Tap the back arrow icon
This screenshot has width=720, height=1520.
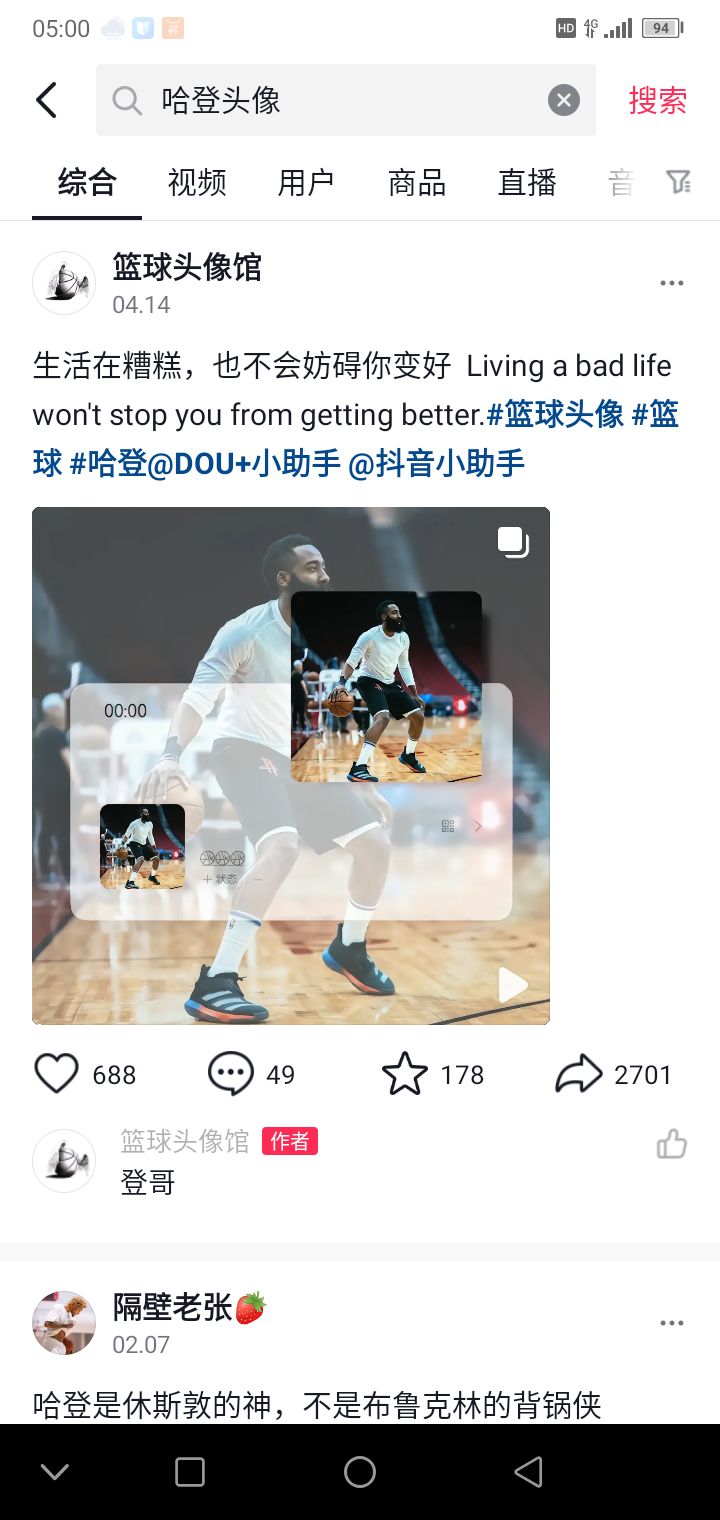(x=46, y=100)
